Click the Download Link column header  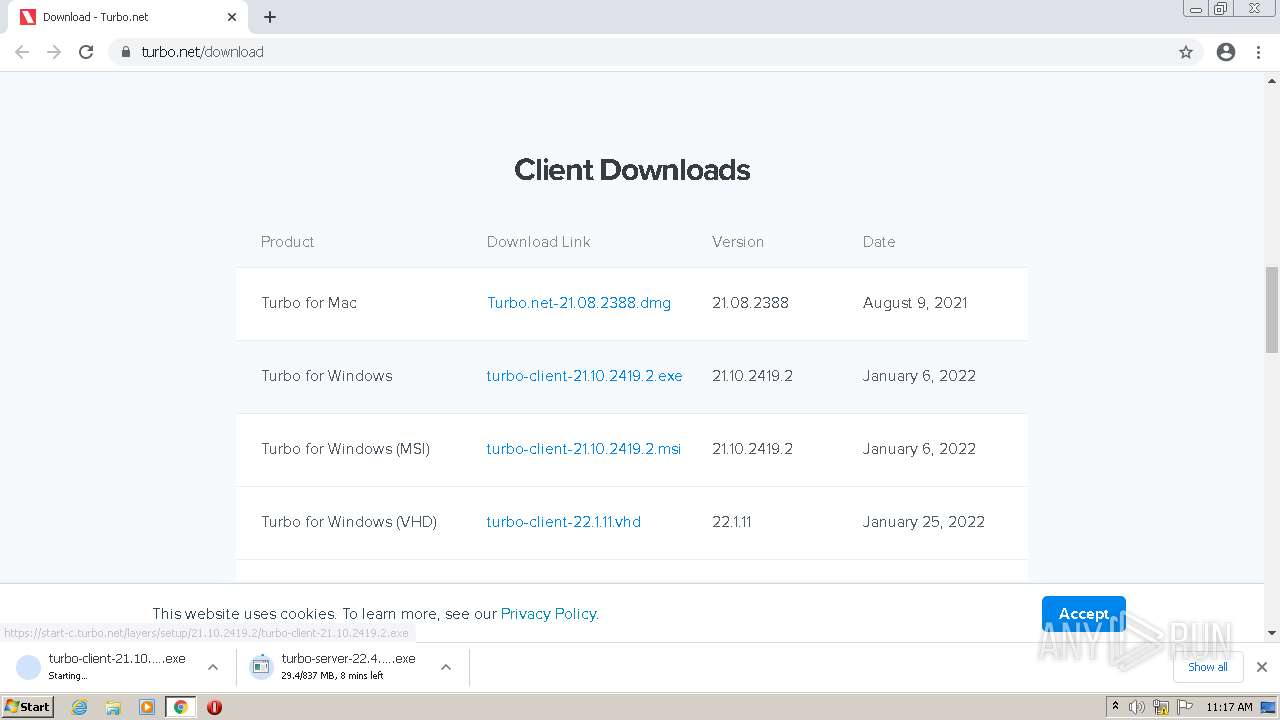click(x=539, y=242)
